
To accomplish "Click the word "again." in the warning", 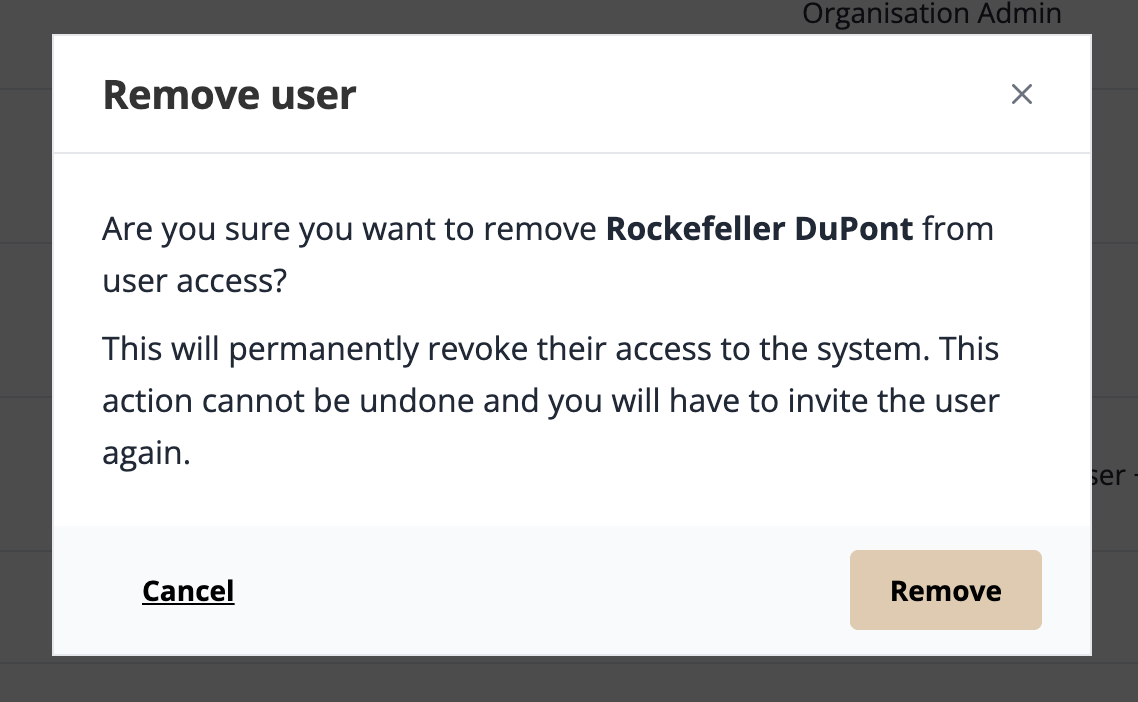I will coord(147,454).
